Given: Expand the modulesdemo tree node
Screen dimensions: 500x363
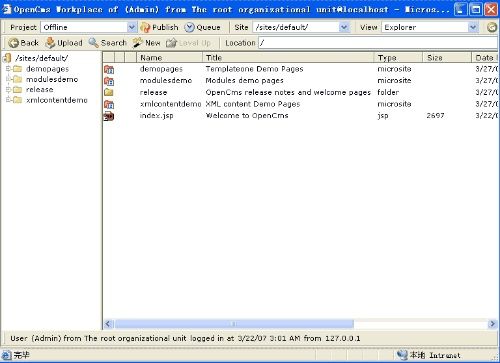Looking at the screenshot, I should (8, 79).
